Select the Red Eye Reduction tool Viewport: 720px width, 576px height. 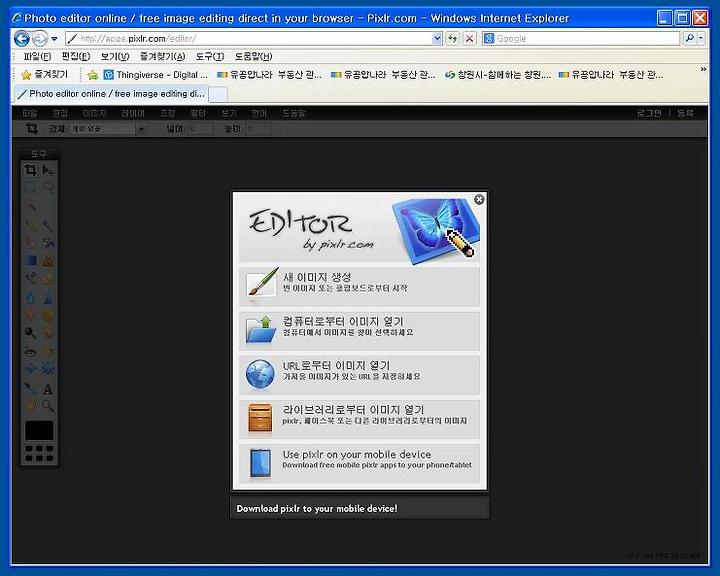point(30,351)
